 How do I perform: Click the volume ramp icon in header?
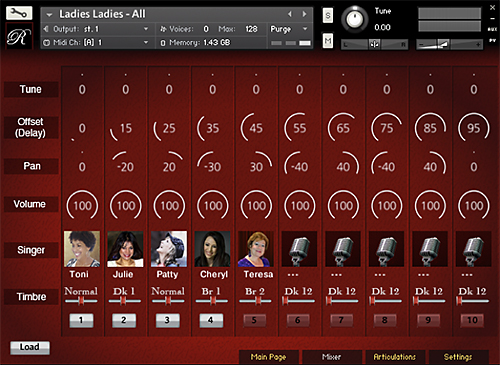(443, 44)
